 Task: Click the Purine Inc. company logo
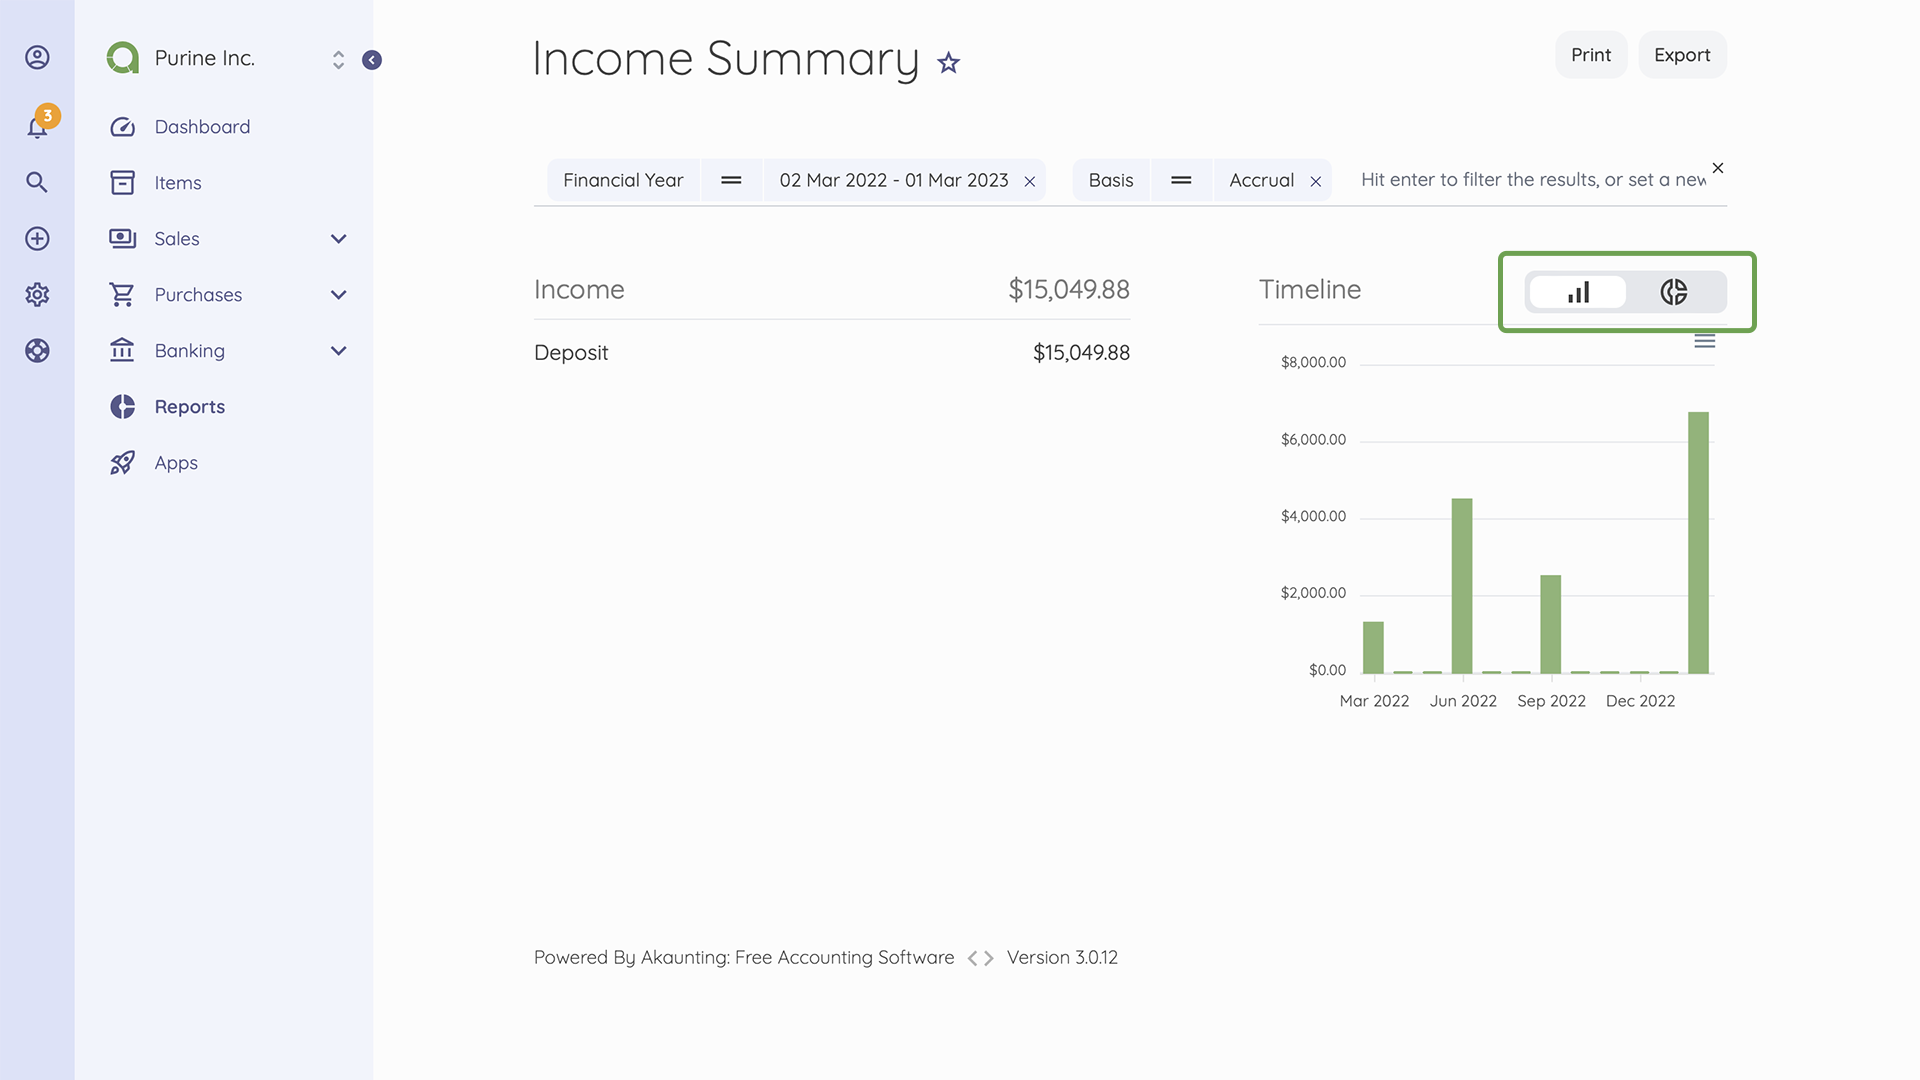pos(122,57)
